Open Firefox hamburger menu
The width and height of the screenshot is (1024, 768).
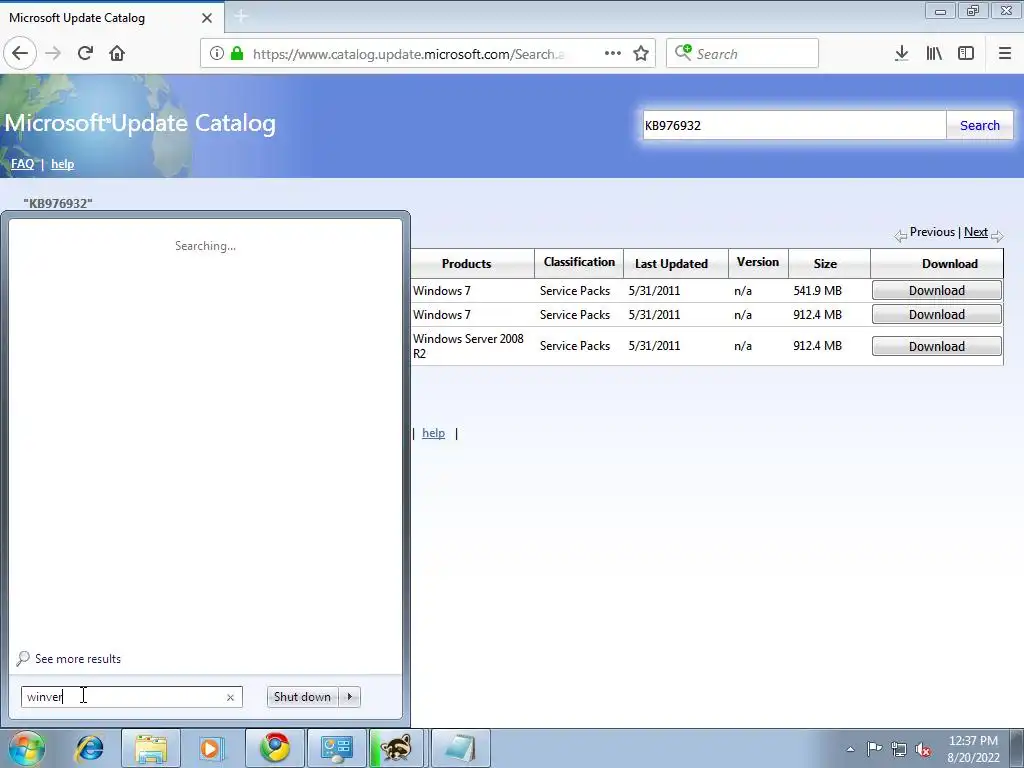[x=1005, y=54]
